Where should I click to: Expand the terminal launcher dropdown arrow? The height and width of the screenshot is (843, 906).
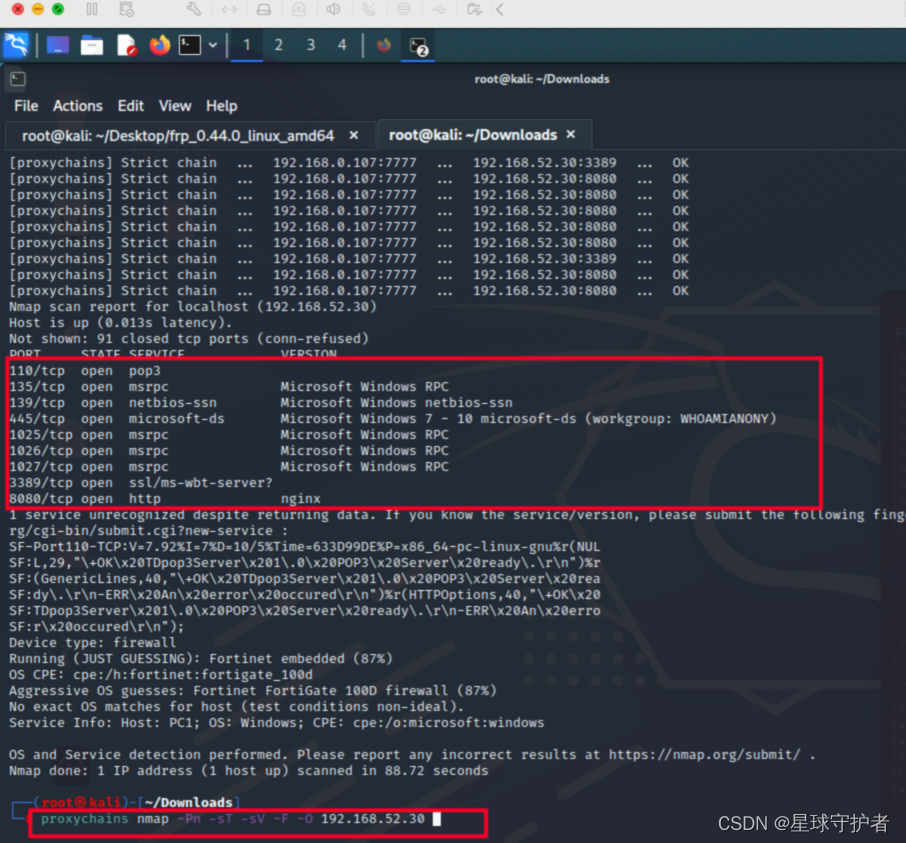click(213, 45)
